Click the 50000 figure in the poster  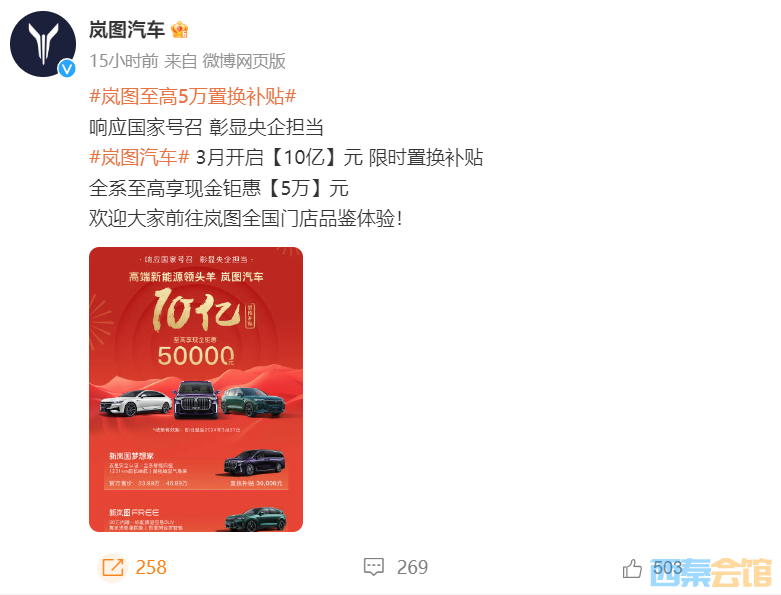tap(196, 356)
